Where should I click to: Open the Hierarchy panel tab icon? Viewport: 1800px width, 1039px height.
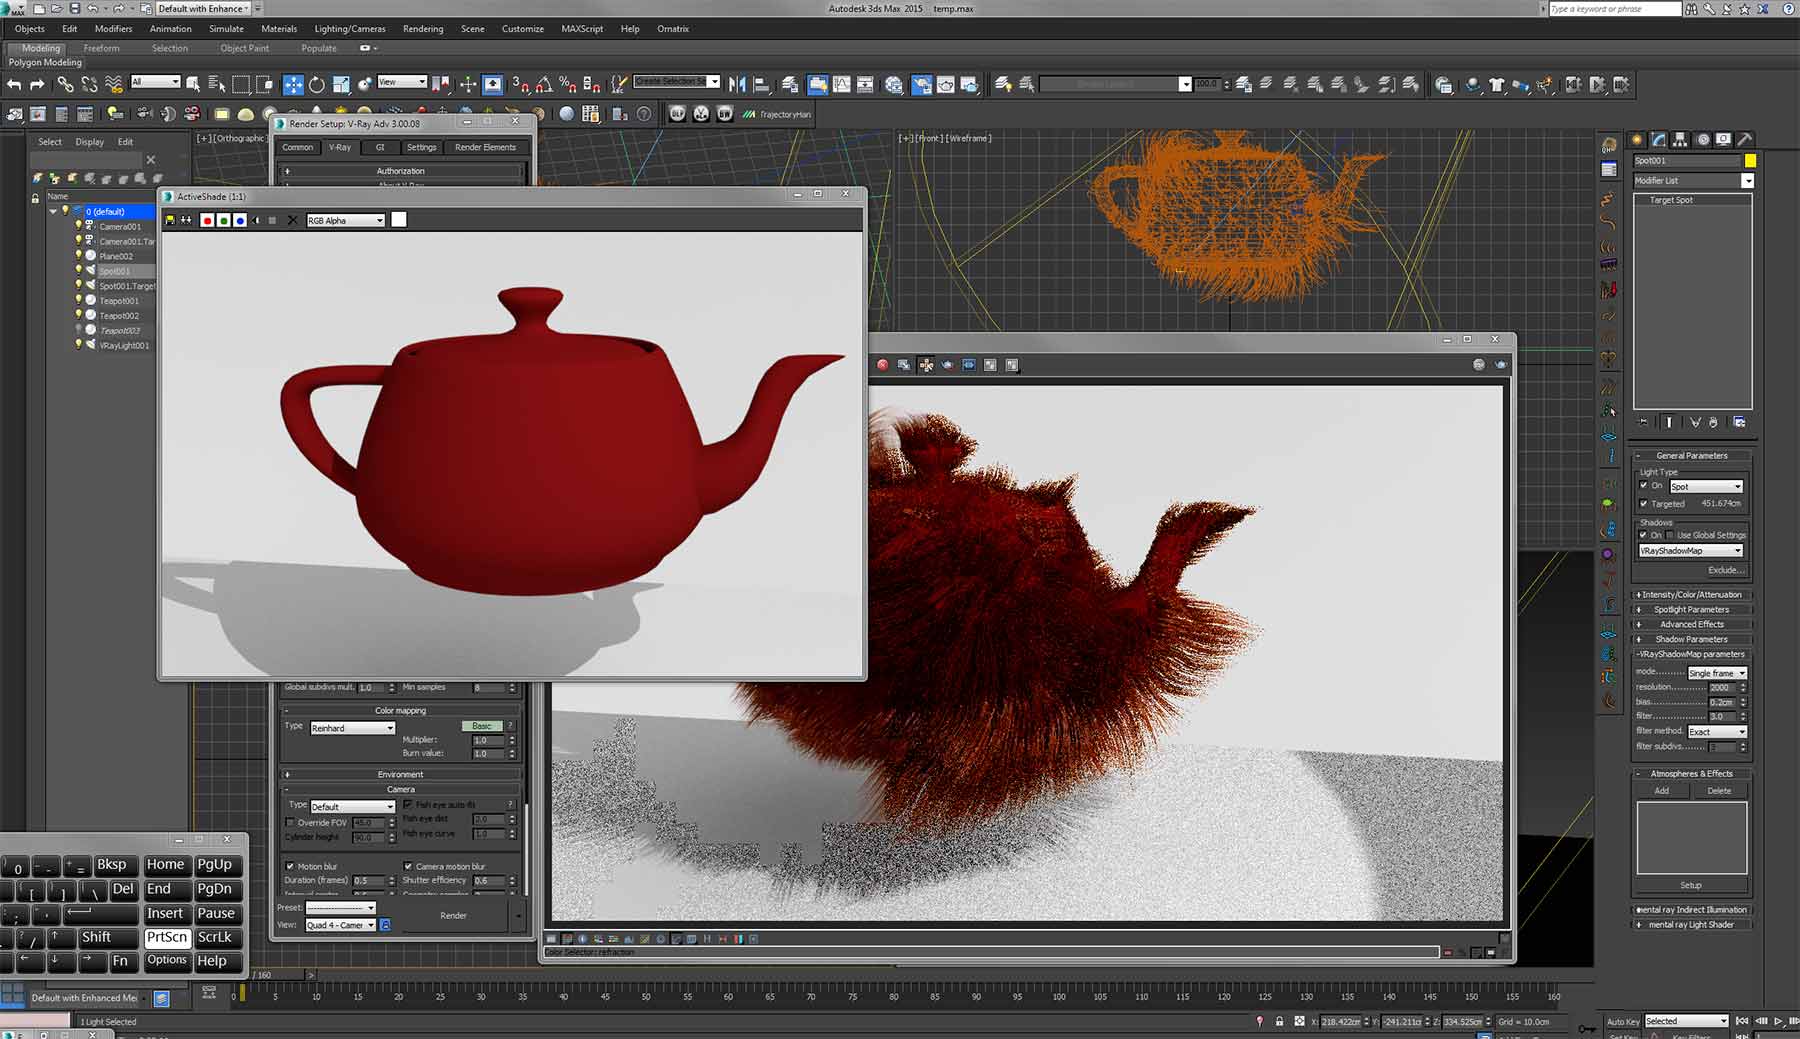[x=1680, y=140]
